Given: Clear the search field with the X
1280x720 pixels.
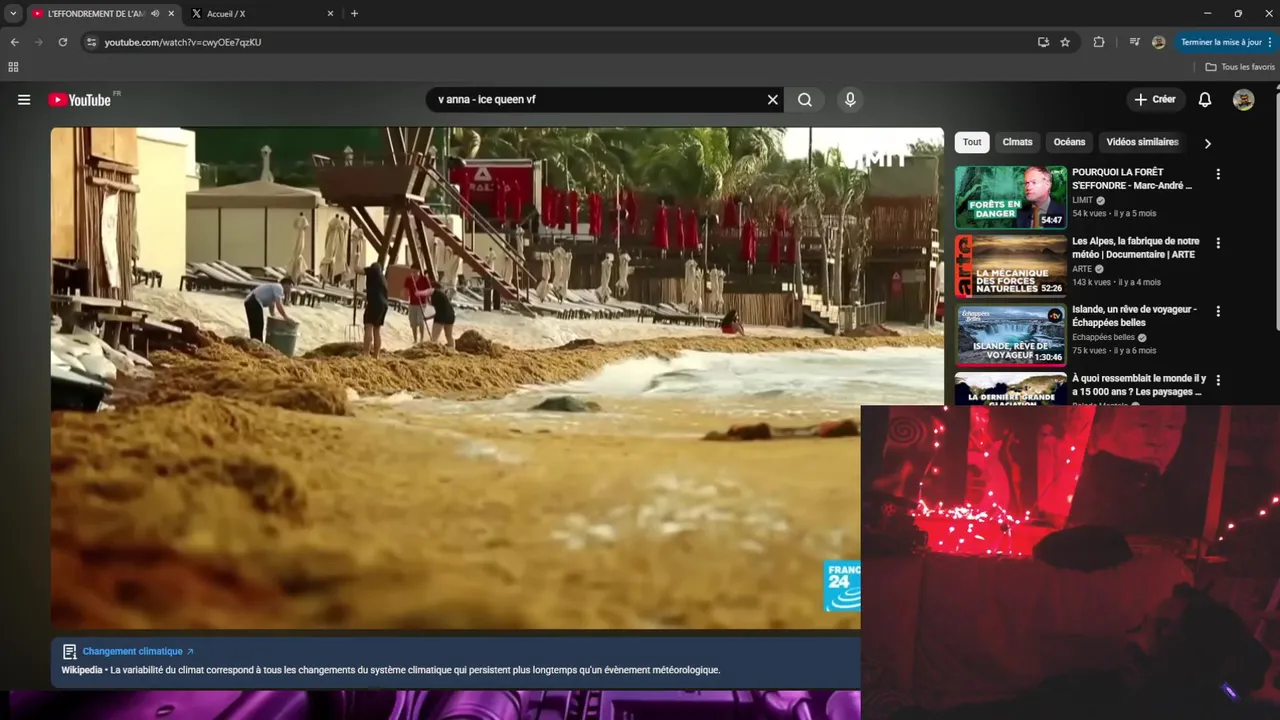Looking at the screenshot, I should coord(772,100).
